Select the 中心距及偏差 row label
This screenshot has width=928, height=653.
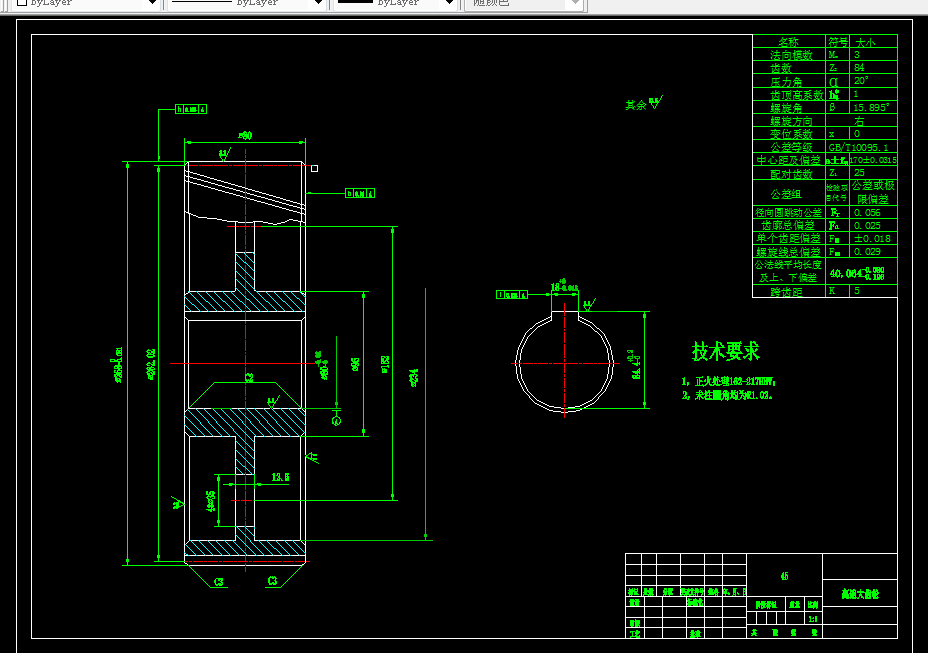point(789,160)
